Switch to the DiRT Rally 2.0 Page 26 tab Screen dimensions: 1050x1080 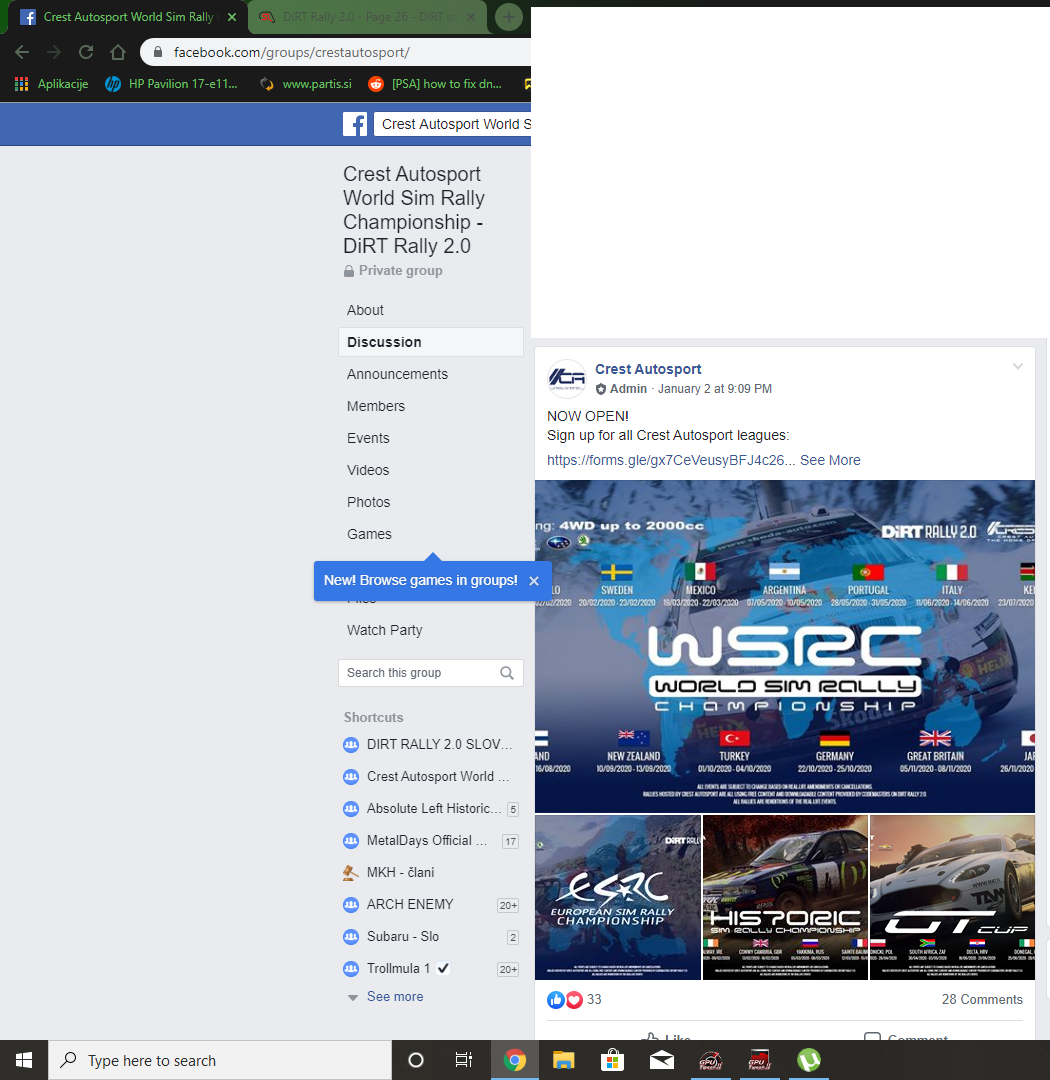pos(369,17)
